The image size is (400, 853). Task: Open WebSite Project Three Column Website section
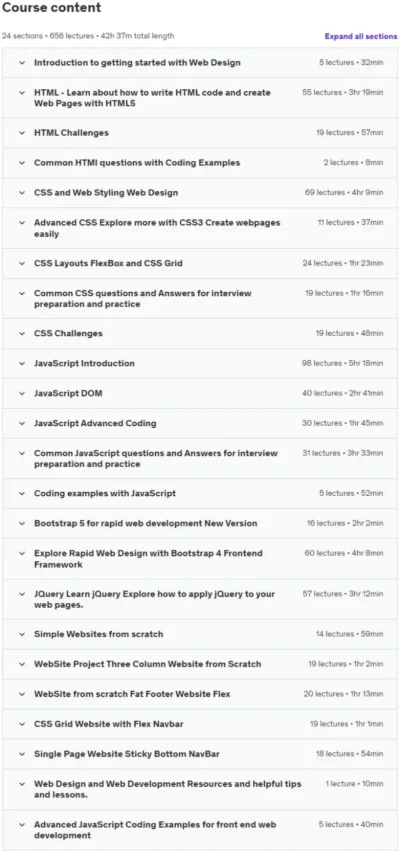tap(200, 664)
